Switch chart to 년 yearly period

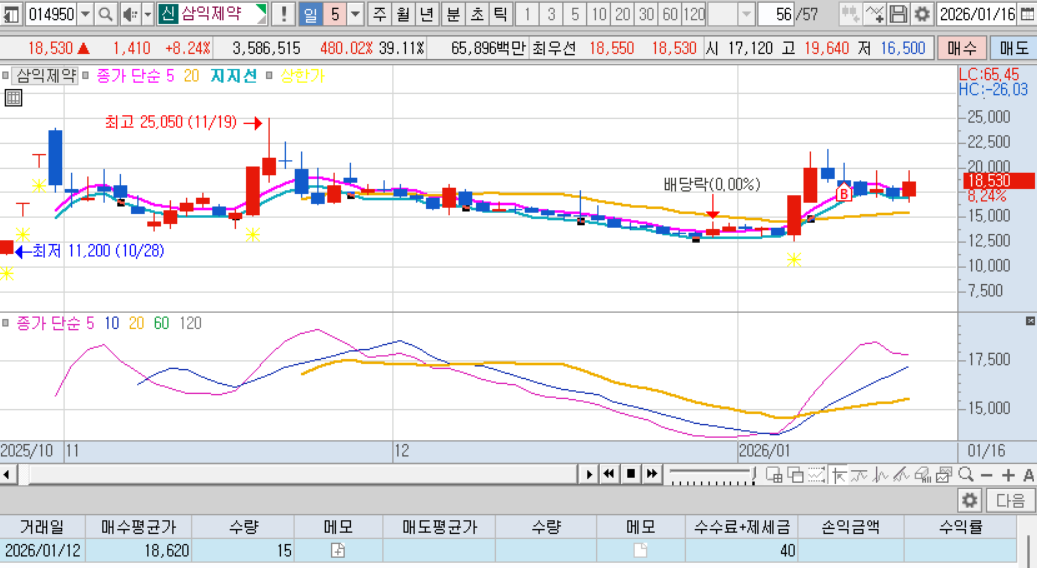pos(427,14)
